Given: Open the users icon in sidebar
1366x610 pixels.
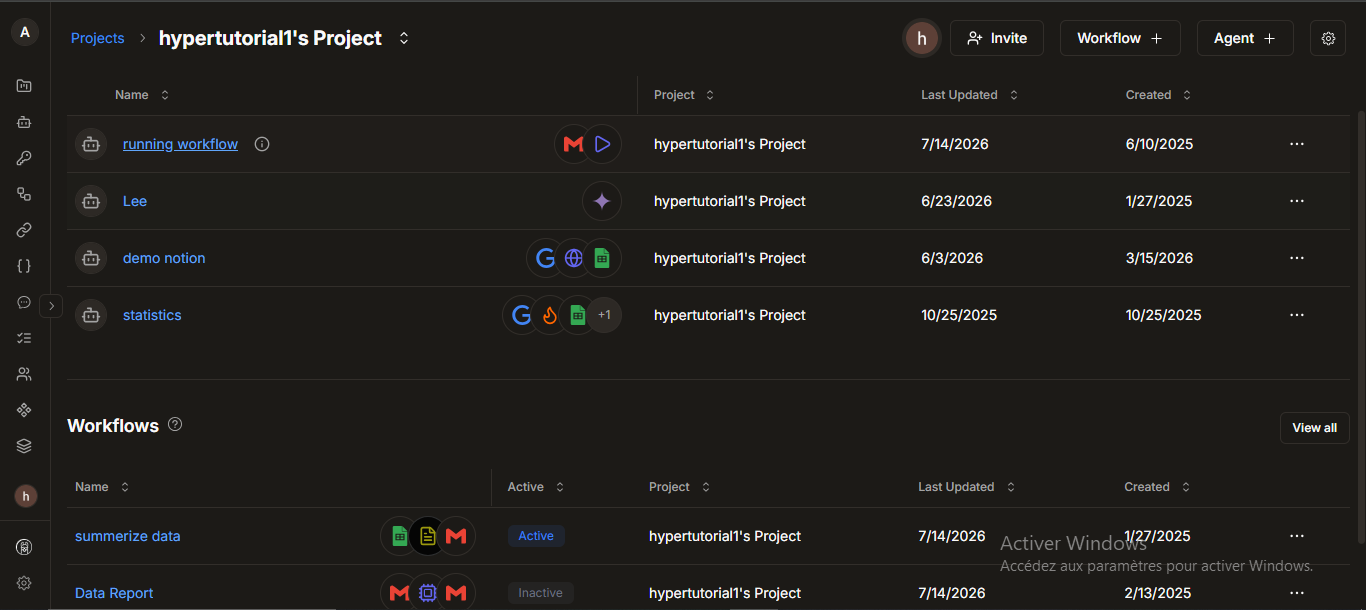Looking at the screenshot, I should pos(24,374).
